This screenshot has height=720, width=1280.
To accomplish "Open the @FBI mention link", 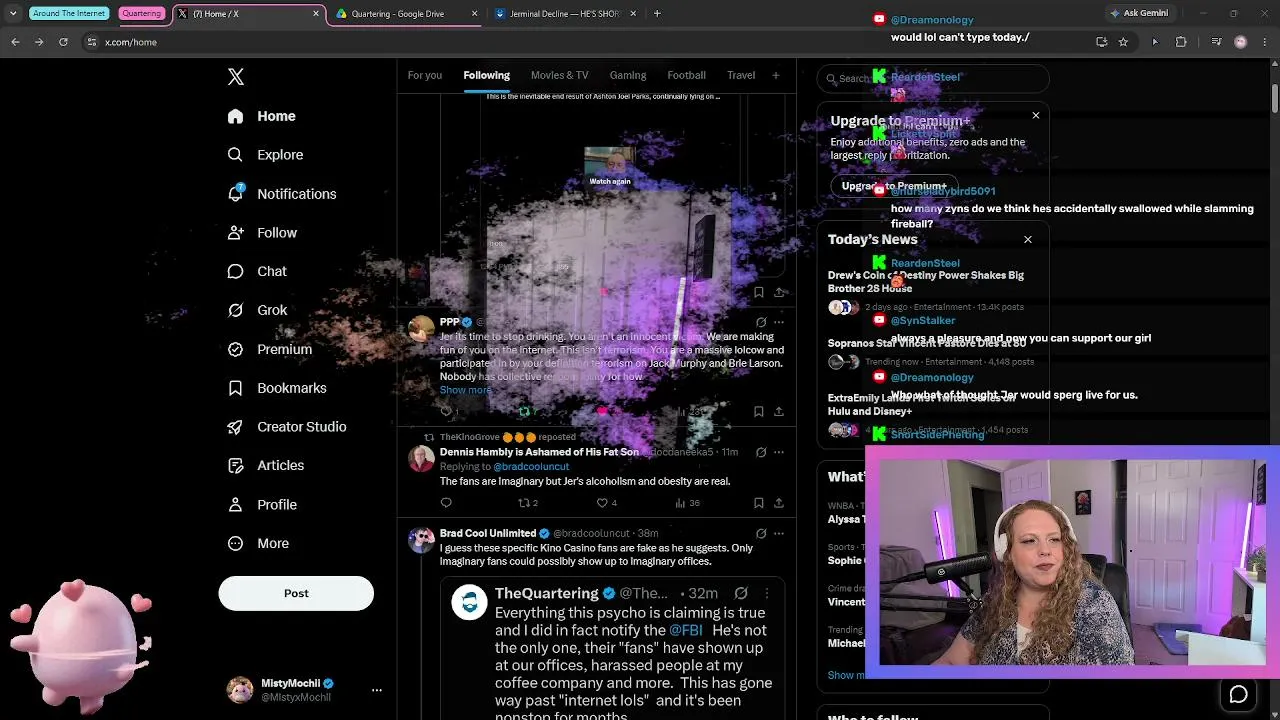I will pyautogui.click(x=685, y=630).
